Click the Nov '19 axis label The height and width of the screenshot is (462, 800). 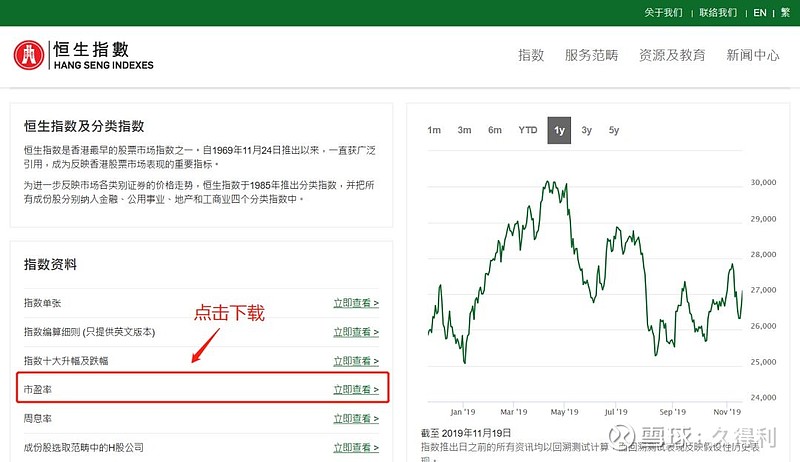(727, 412)
